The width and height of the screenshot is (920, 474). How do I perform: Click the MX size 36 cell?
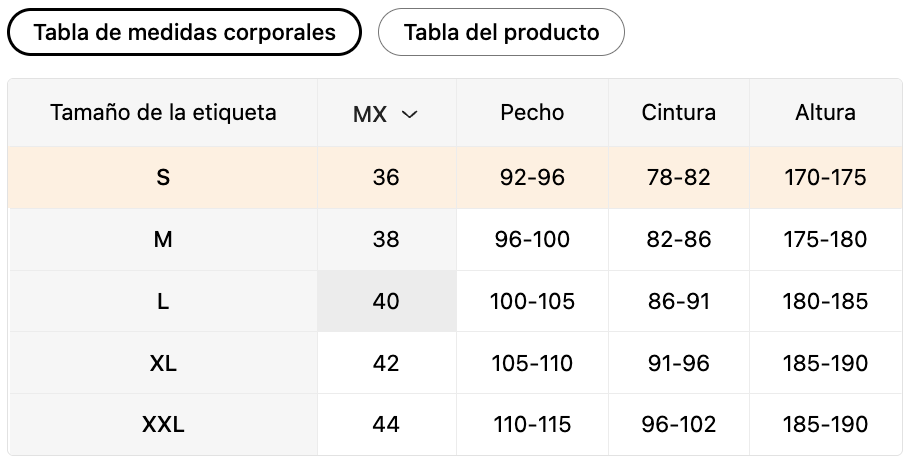pyautogui.click(x=387, y=177)
